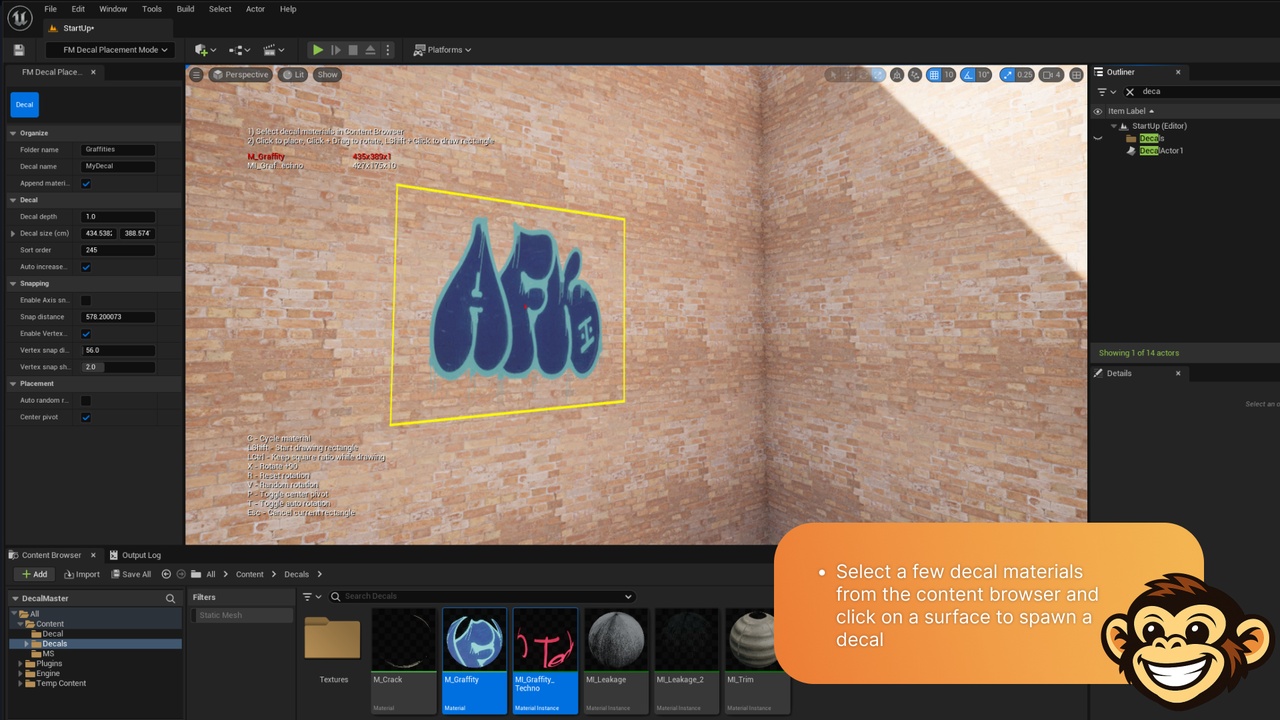
Task: Click the Sort order field 245
Action: pos(118,250)
